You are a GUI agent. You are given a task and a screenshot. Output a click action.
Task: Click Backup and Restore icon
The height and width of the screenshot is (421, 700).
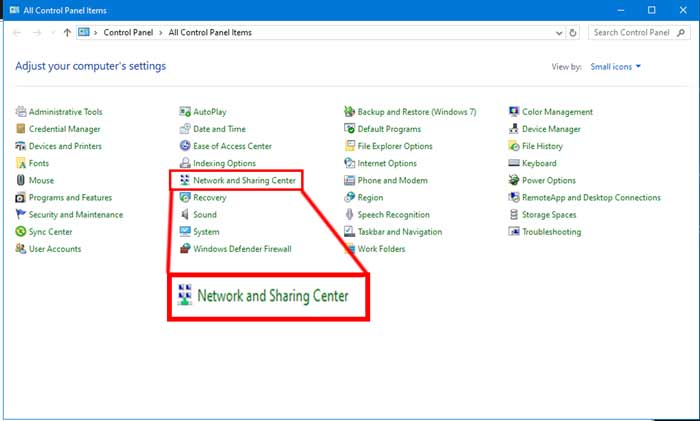pyautogui.click(x=349, y=111)
